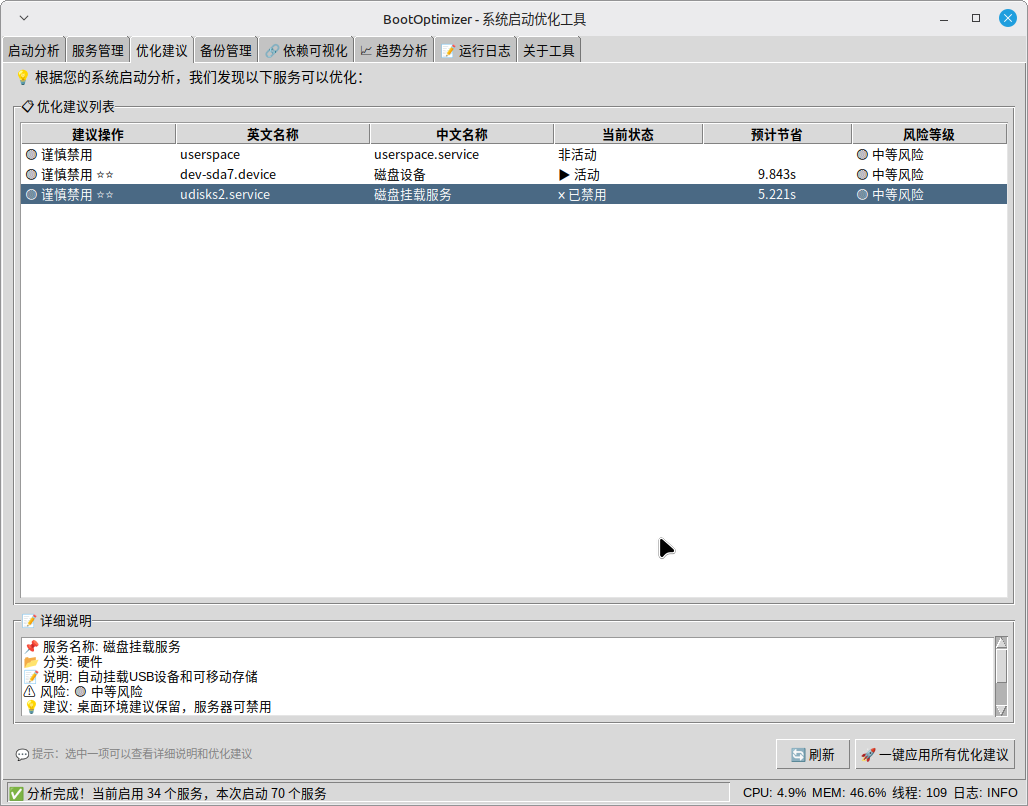This screenshot has height=806, width=1028.
Task: Open the window menu chevron in title bar
Action: click(24, 18)
